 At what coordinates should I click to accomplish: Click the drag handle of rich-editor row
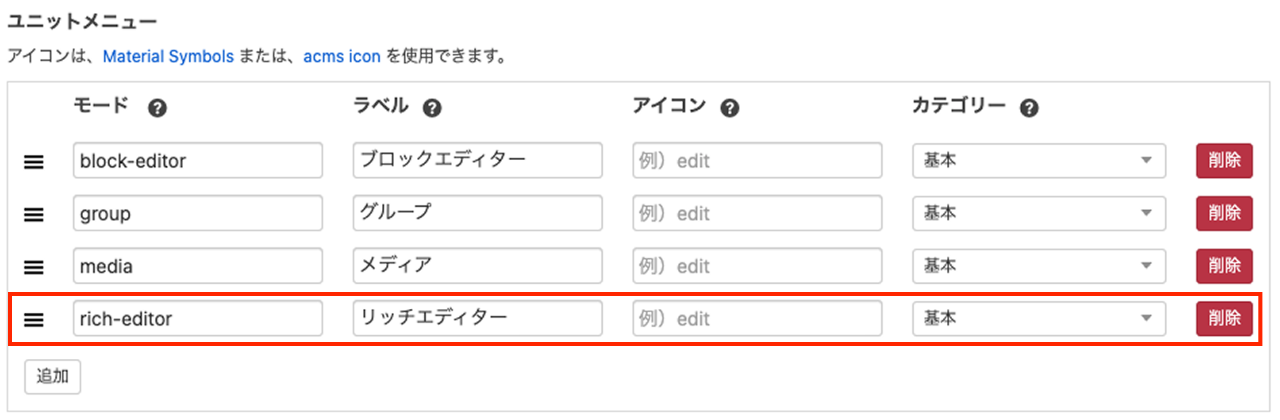[x=34, y=320]
